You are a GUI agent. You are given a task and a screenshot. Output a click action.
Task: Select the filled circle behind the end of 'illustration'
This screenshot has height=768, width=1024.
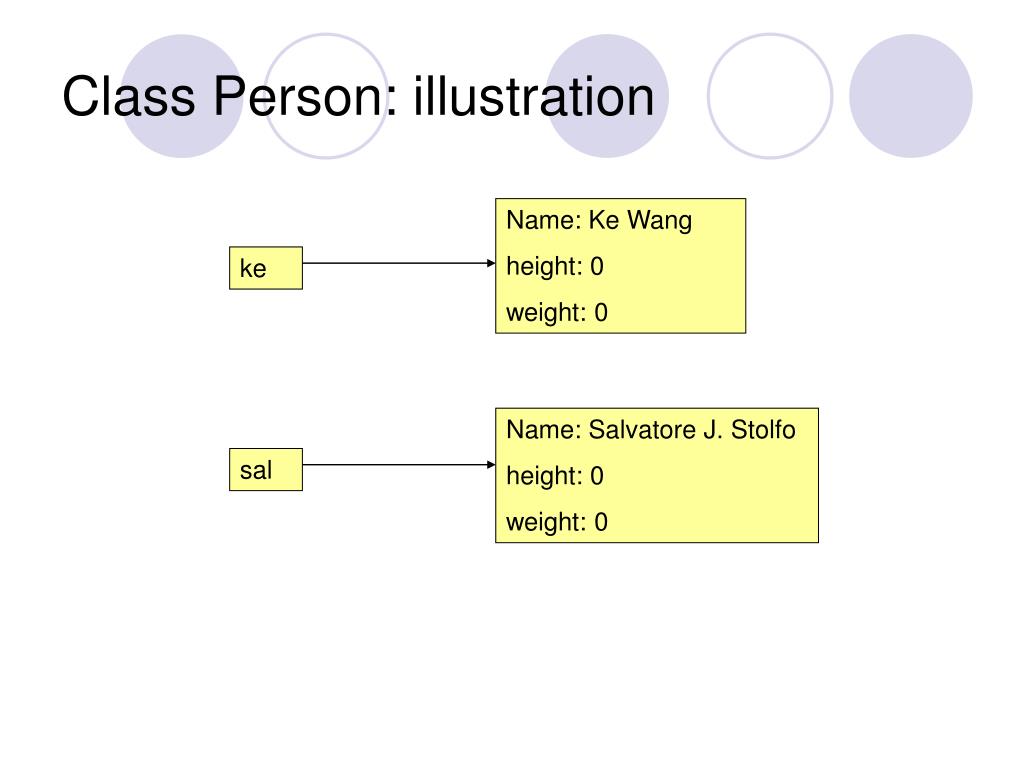point(607,96)
